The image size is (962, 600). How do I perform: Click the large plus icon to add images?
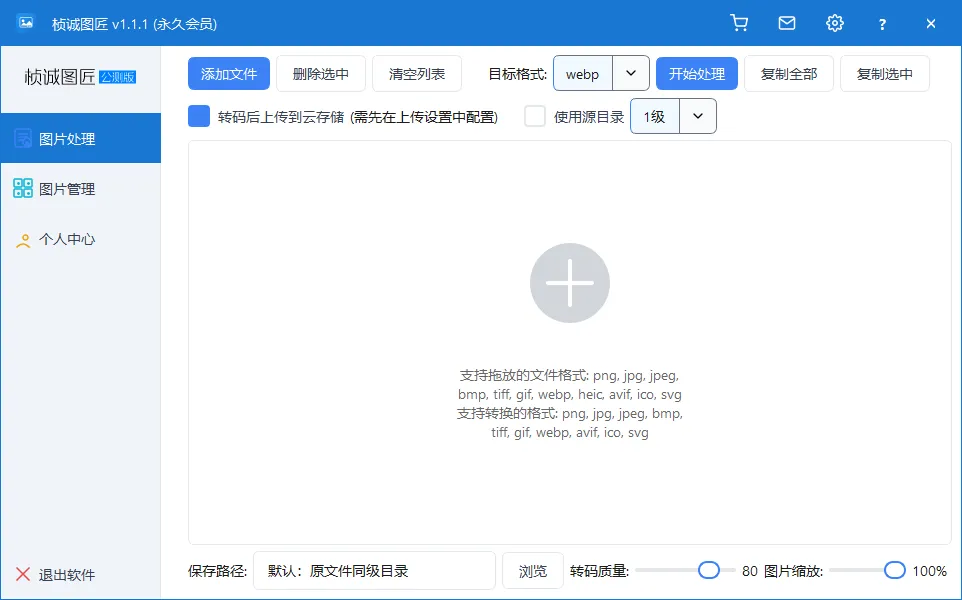570,283
